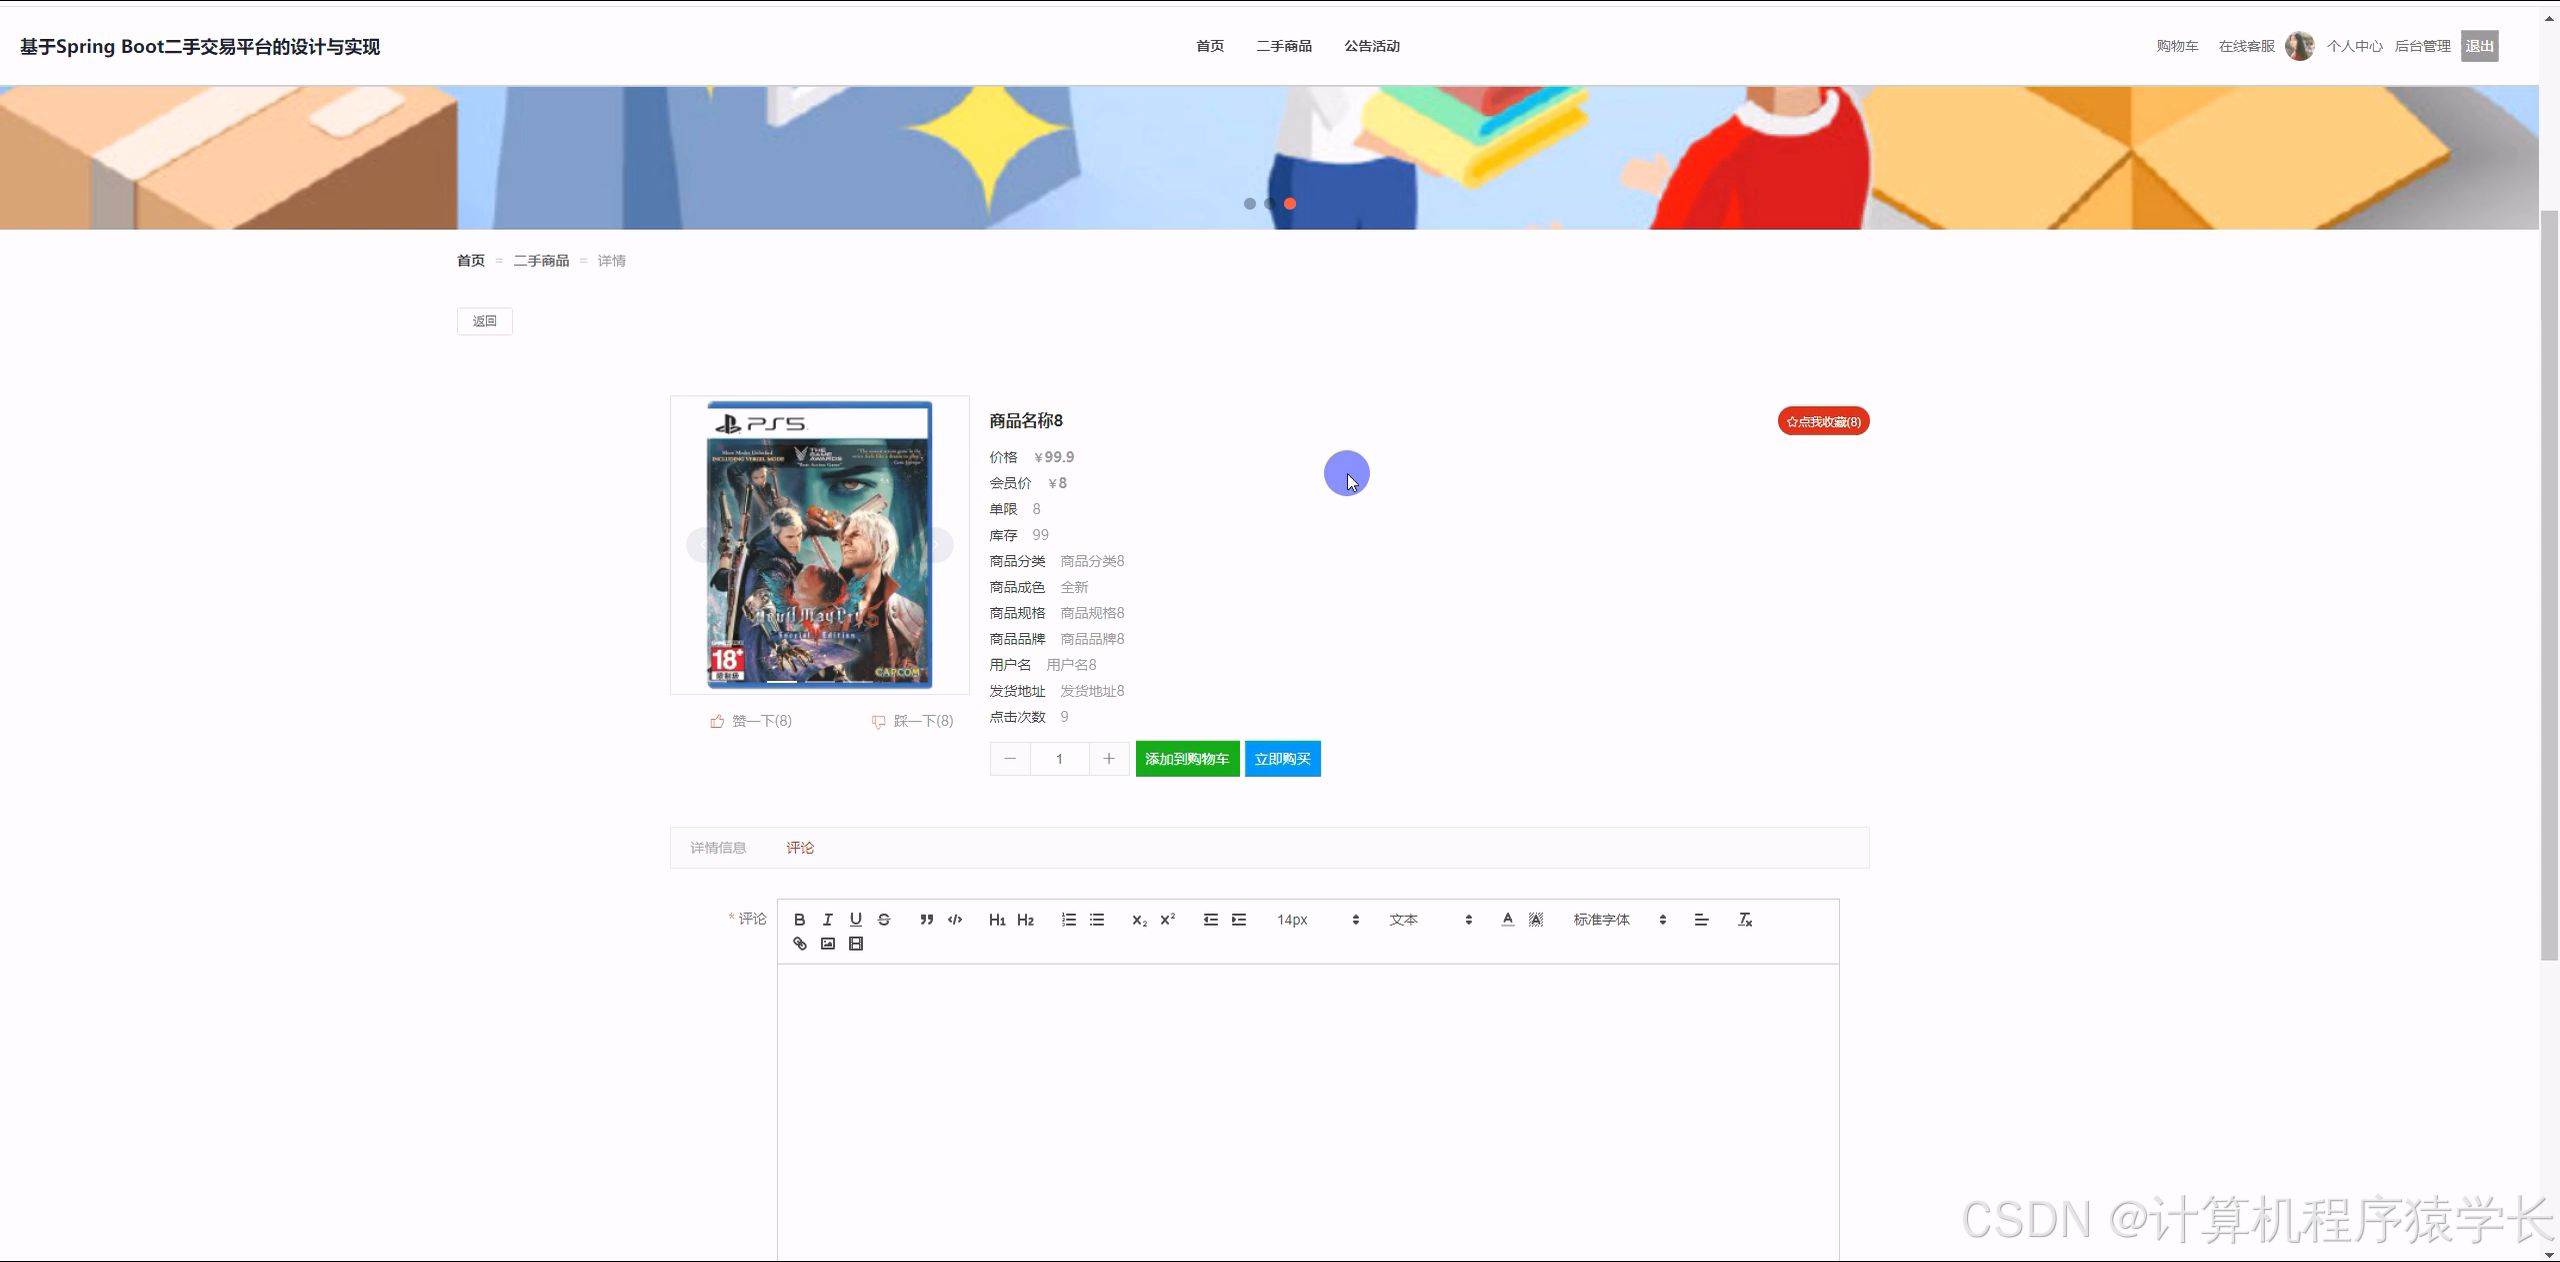Give a thumbs-down via 踩一下(8)
Screen dimensions: 2560x1262
(x=911, y=720)
